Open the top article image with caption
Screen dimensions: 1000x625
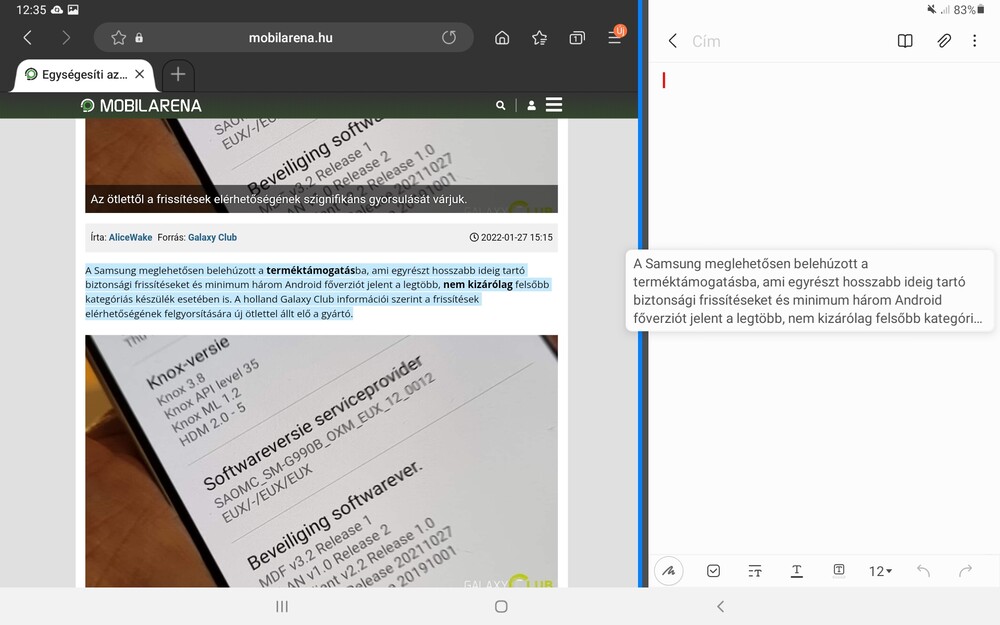[x=321, y=165]
